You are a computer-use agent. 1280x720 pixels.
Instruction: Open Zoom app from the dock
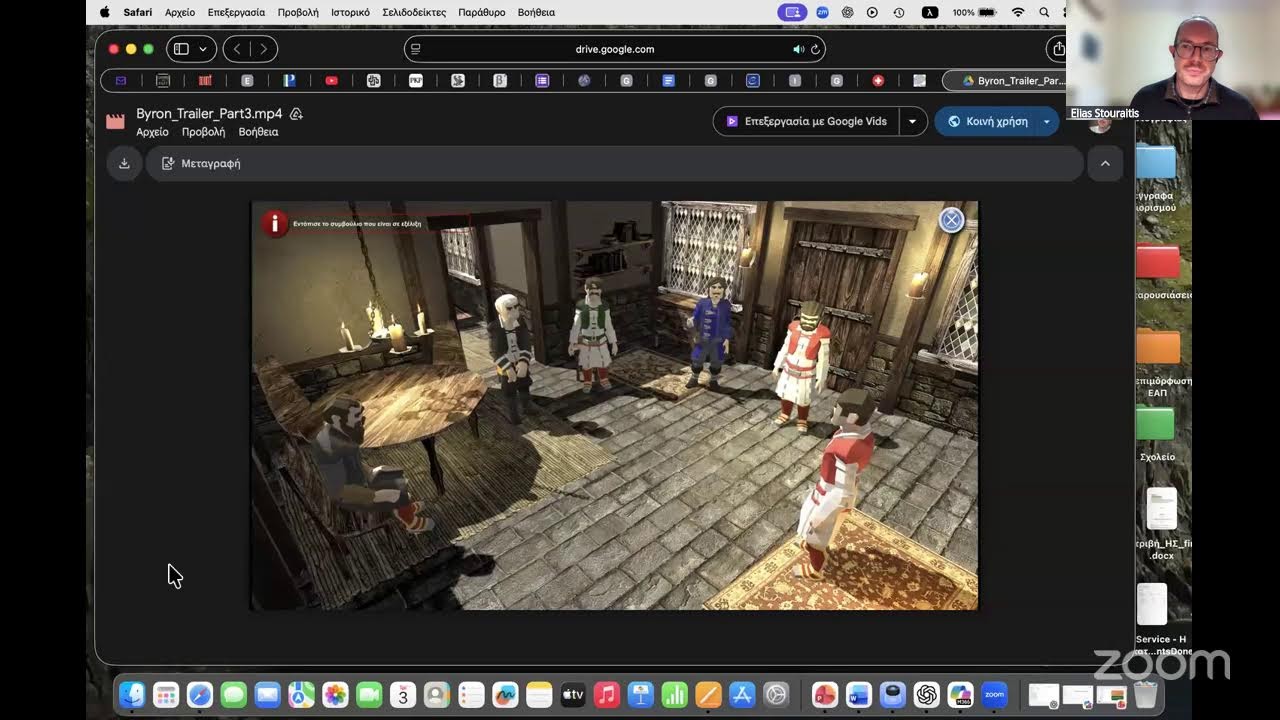pos(994,694)
